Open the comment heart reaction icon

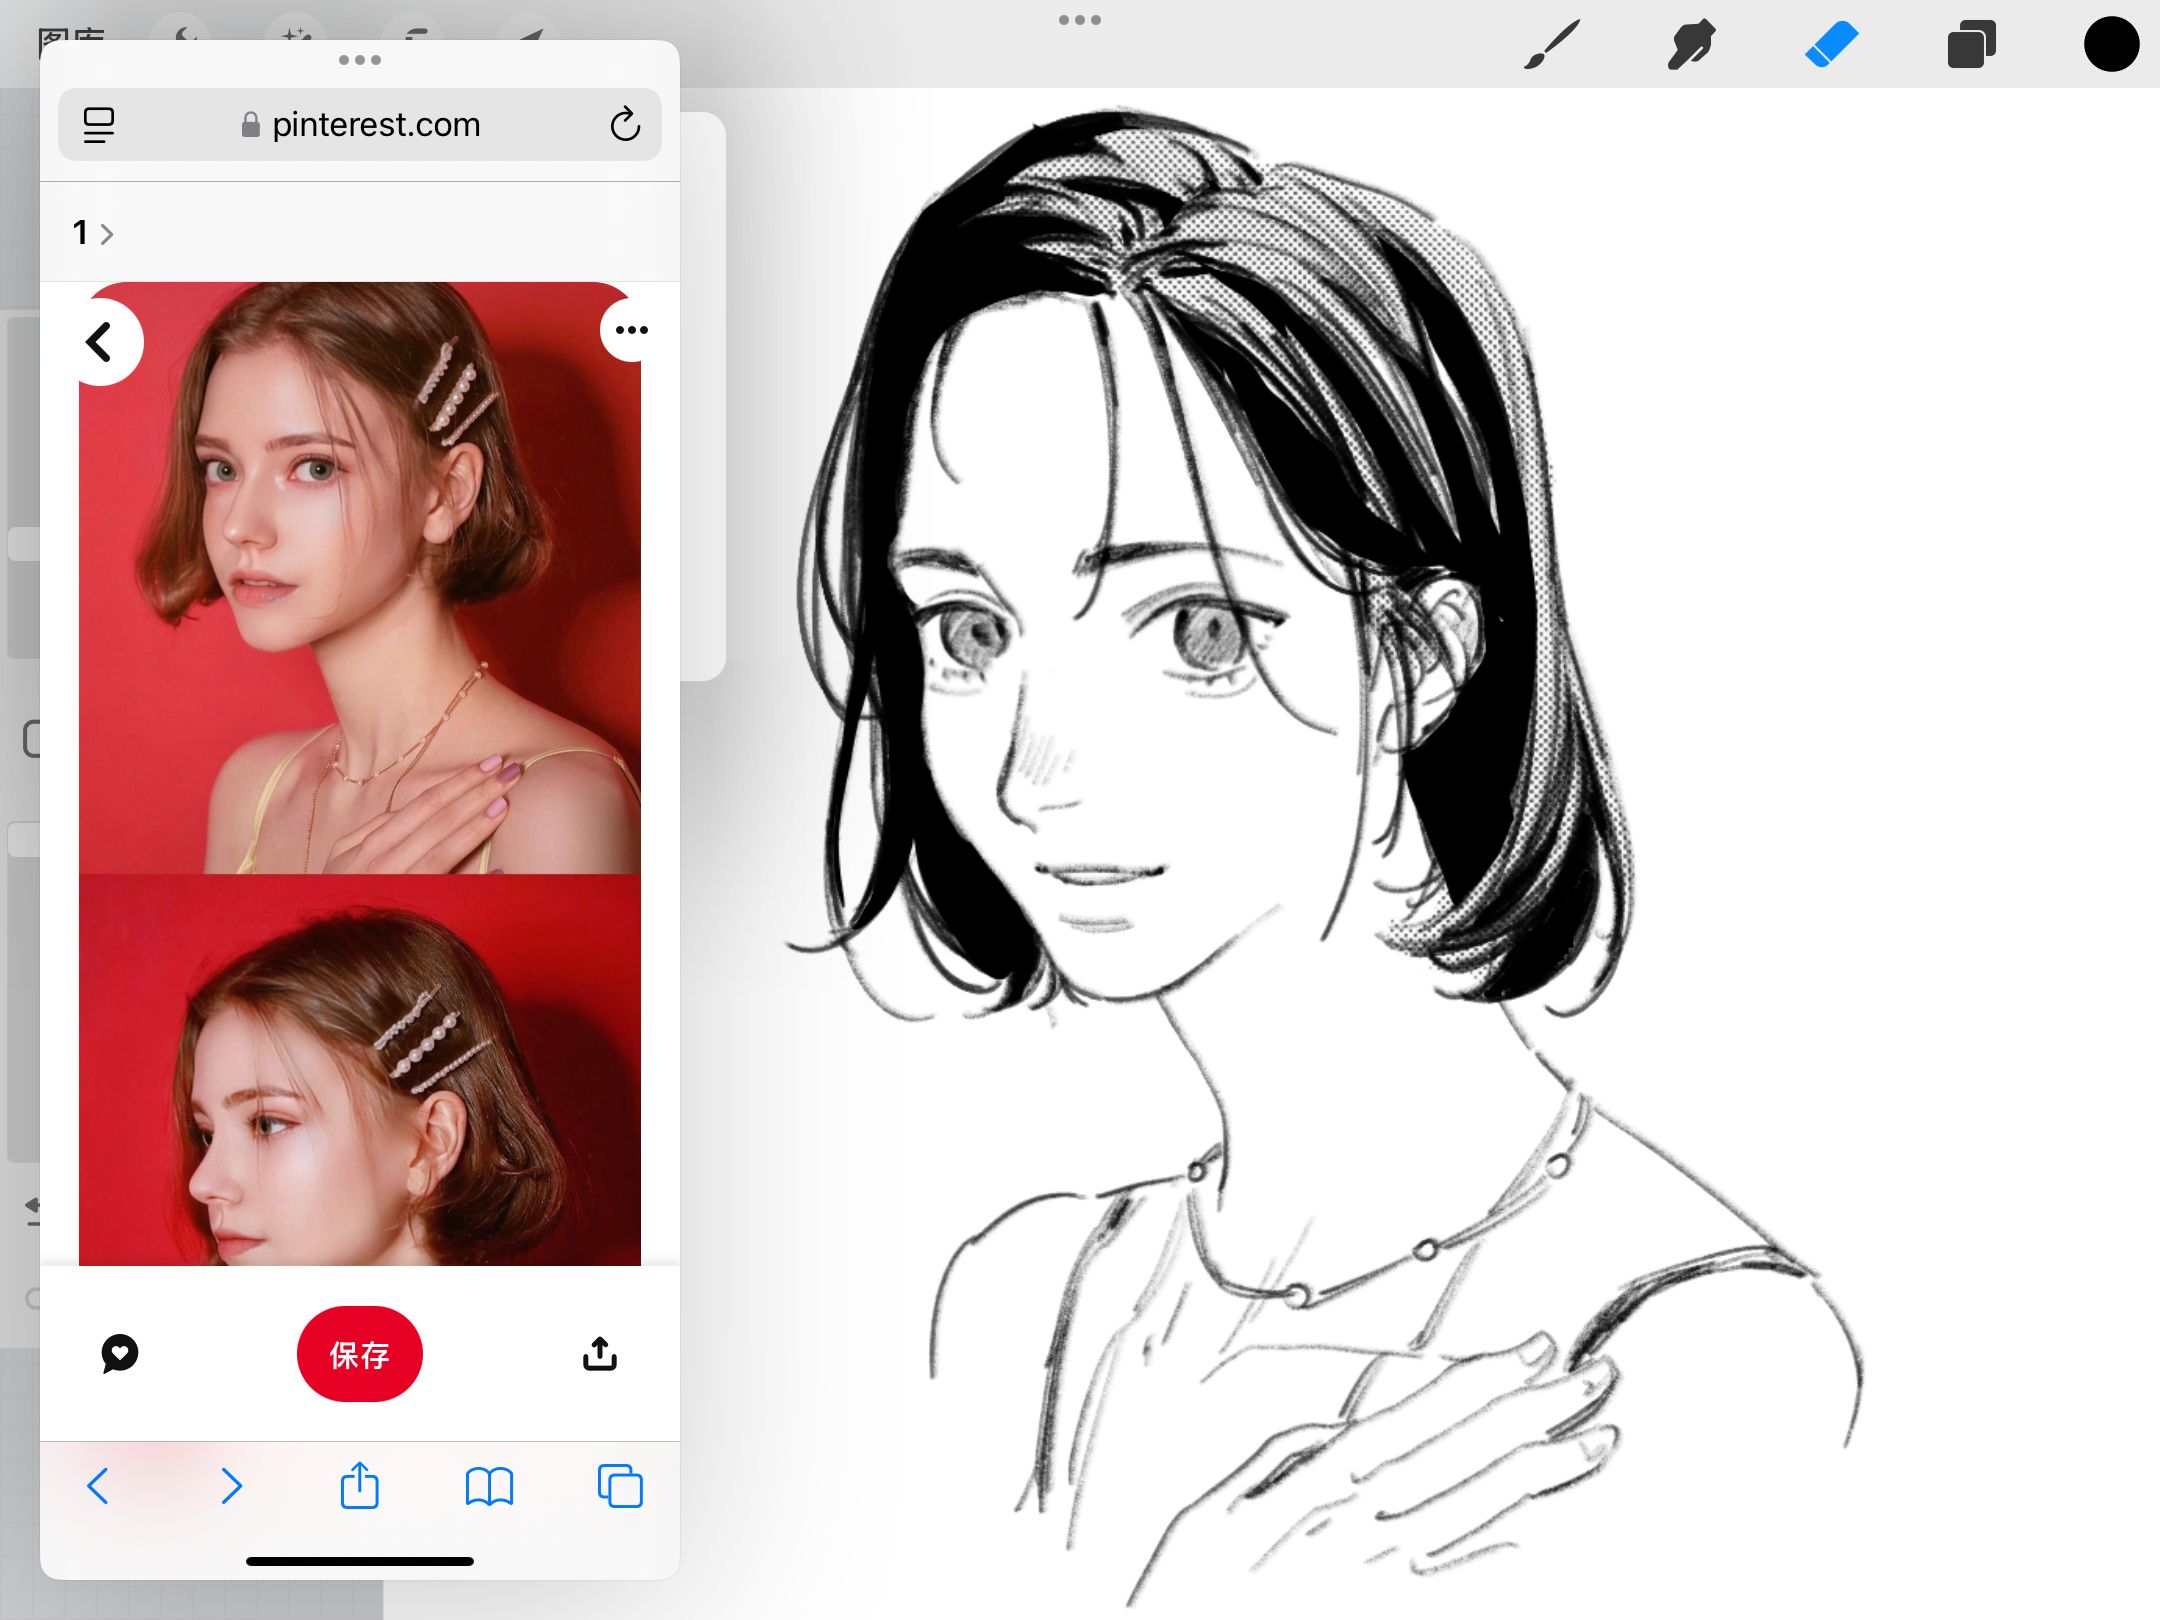click(120, 1354)
